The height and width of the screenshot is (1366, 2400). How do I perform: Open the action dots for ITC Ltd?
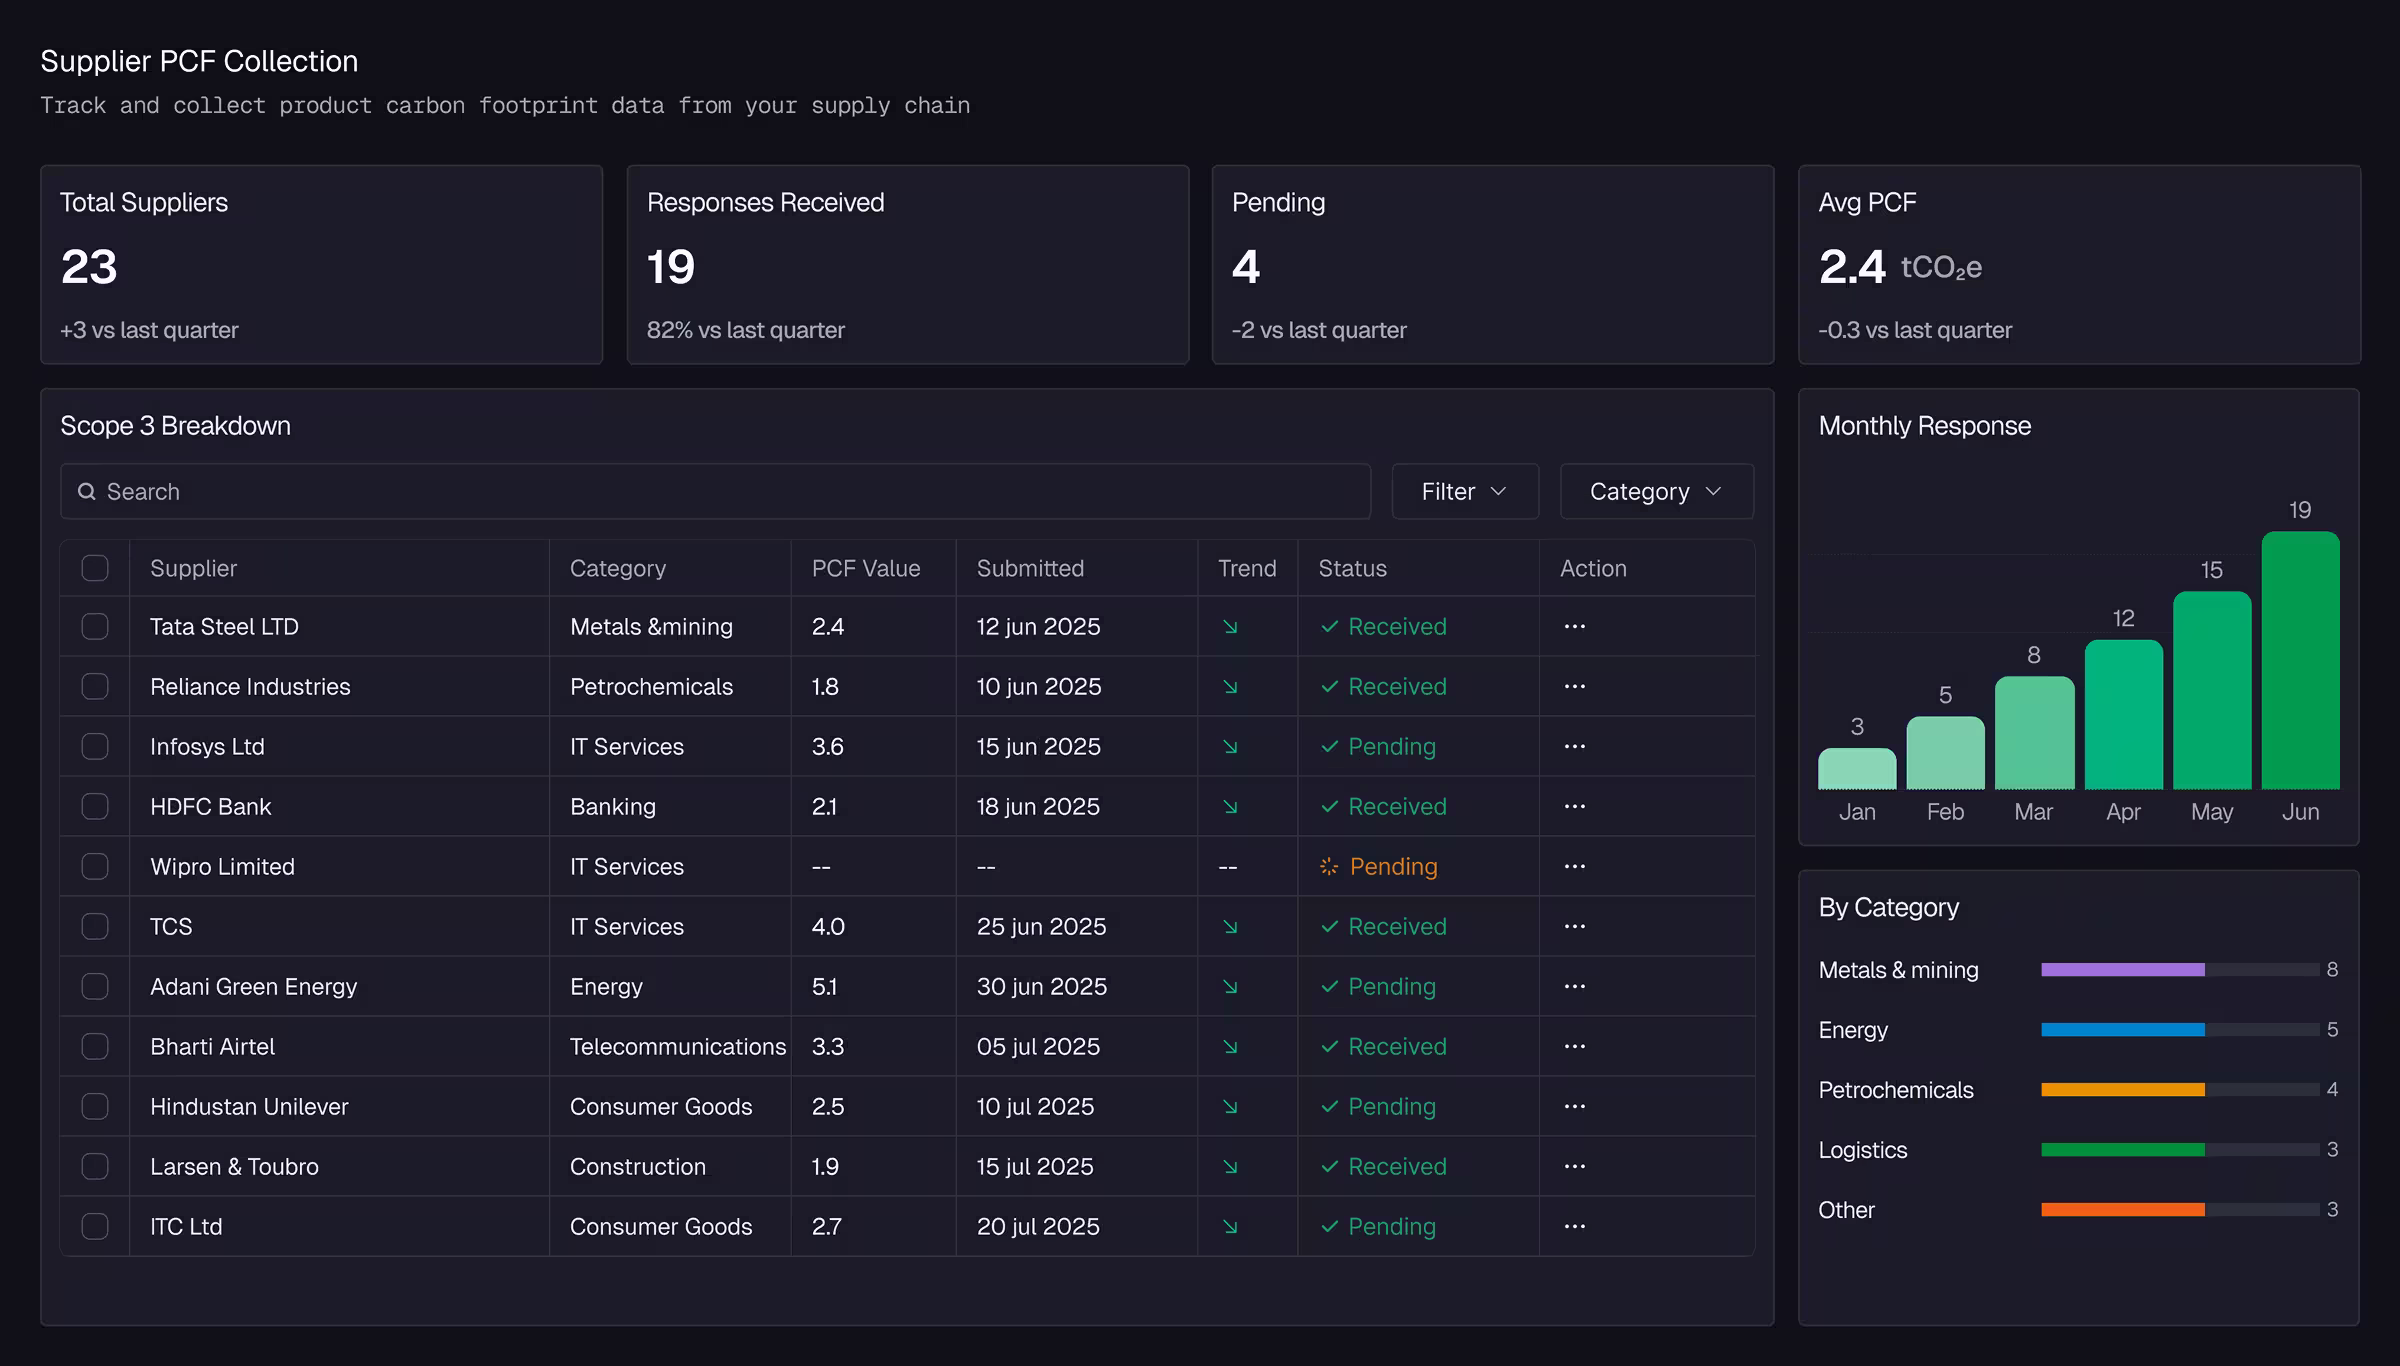coord(1574,1226)
